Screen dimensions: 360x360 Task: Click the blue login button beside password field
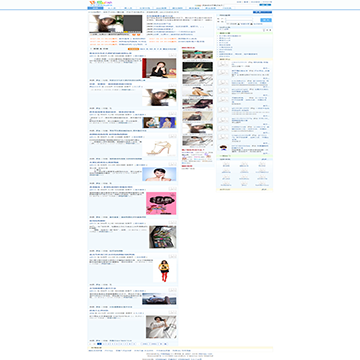click(266, 20)
